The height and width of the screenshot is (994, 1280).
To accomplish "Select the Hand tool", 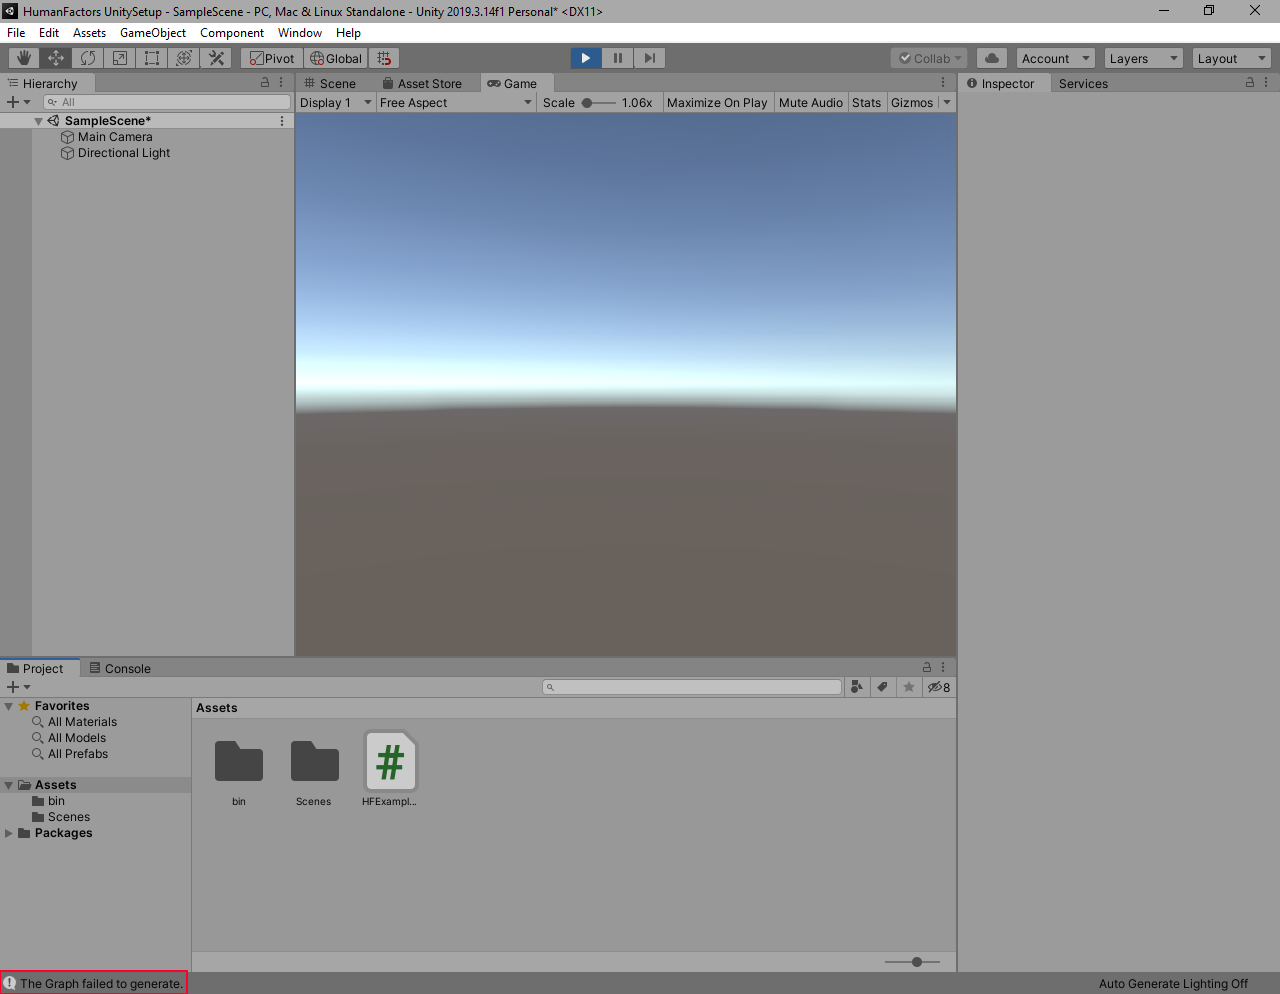I will coord(24,58).
